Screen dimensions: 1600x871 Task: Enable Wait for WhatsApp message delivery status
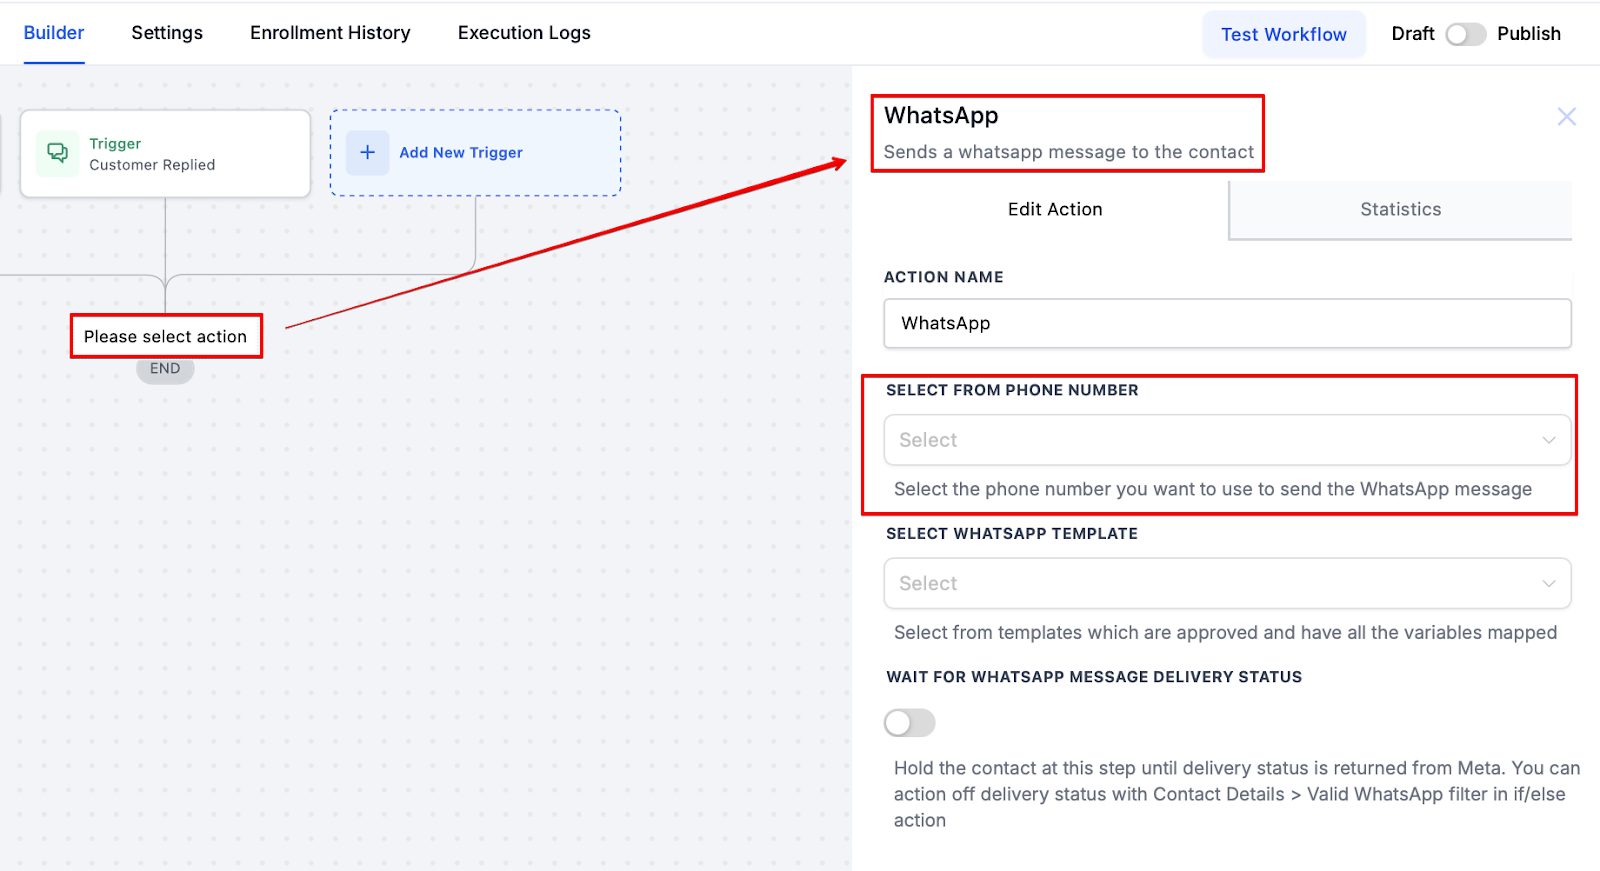(x=909, y=722)
